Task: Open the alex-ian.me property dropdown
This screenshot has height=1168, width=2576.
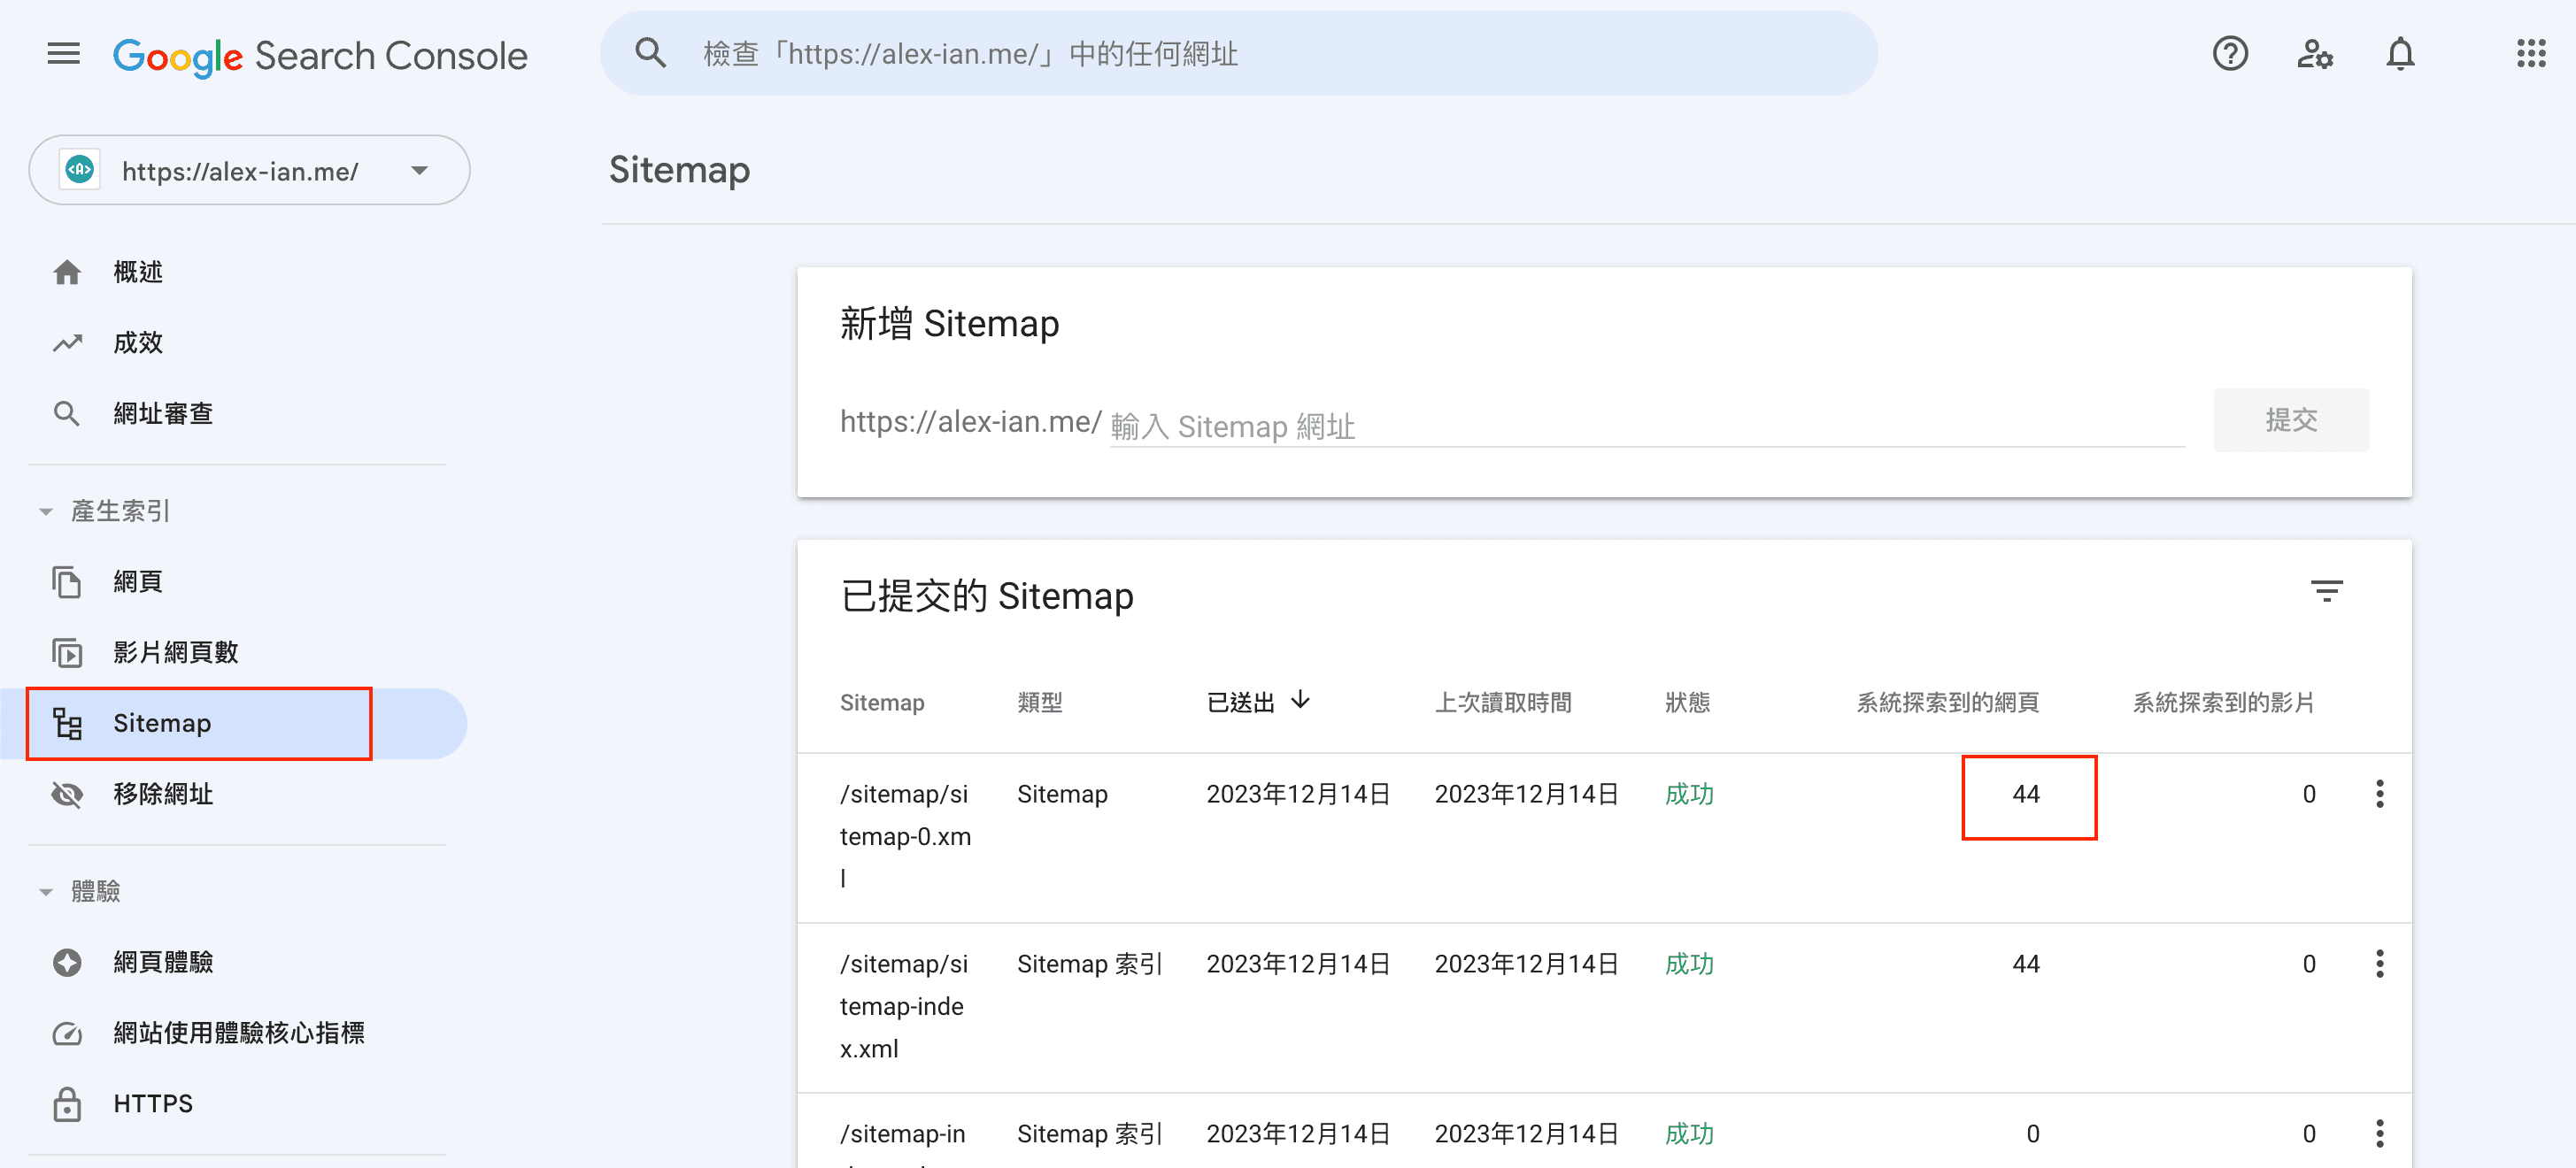Action: 249,171
